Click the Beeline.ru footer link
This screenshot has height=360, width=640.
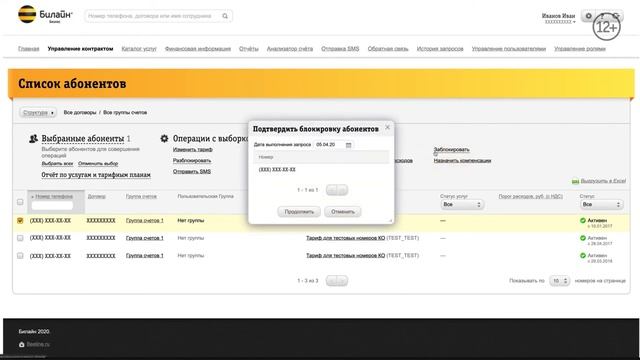pos(38,344)
